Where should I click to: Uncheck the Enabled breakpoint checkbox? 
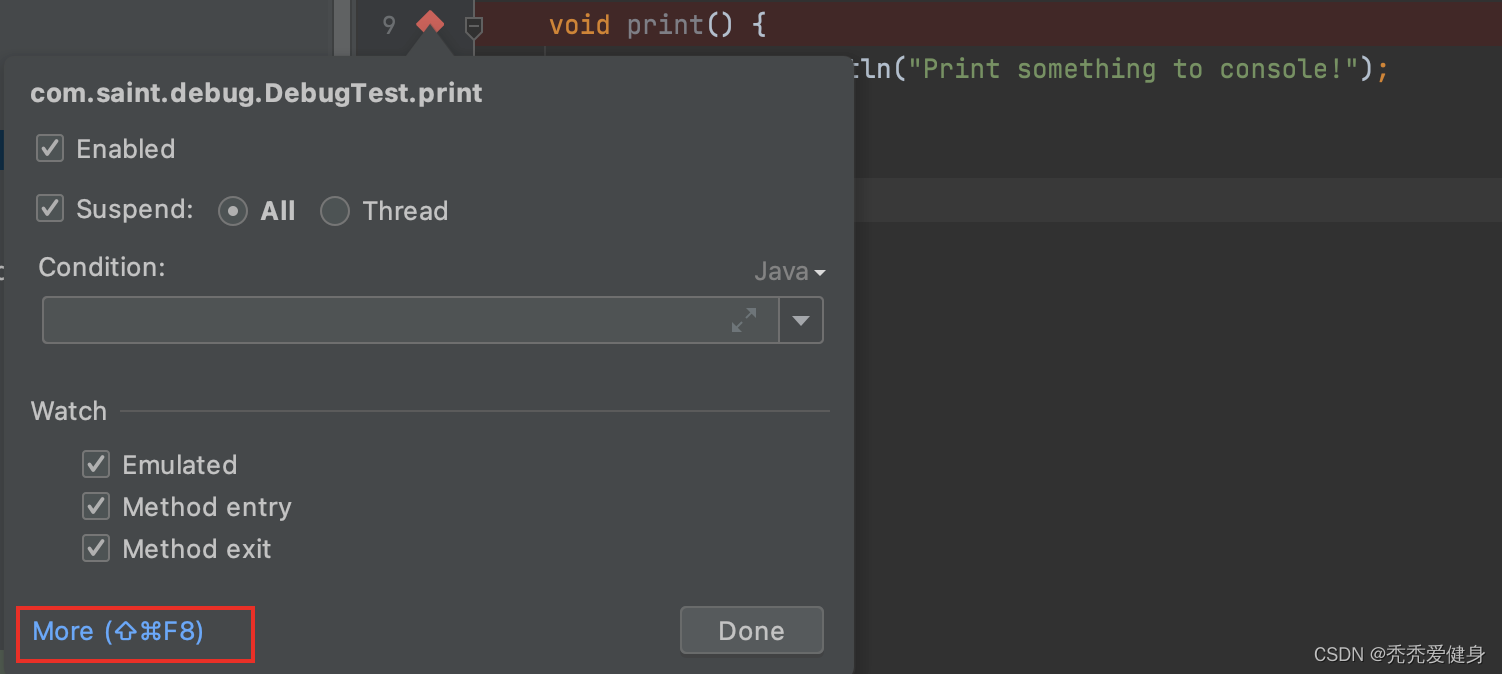50,149
